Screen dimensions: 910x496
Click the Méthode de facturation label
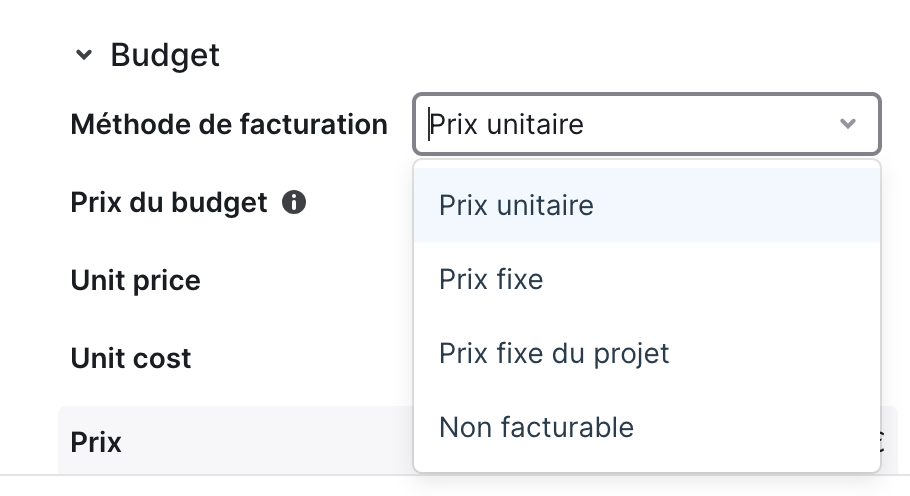pyautogui.click(x=229, y=124)
